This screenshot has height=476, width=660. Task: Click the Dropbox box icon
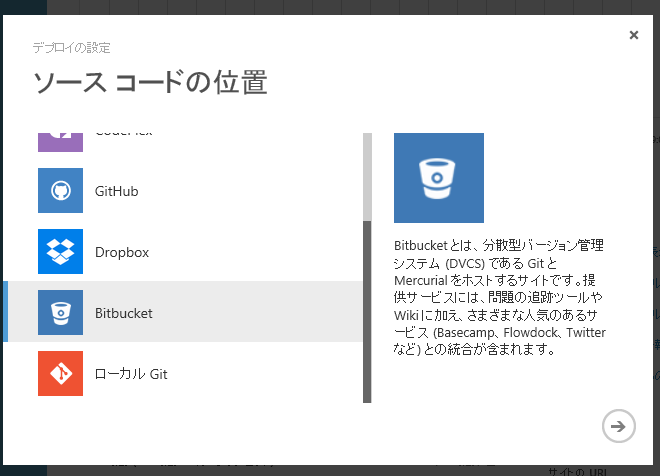[x=60, y=252]
